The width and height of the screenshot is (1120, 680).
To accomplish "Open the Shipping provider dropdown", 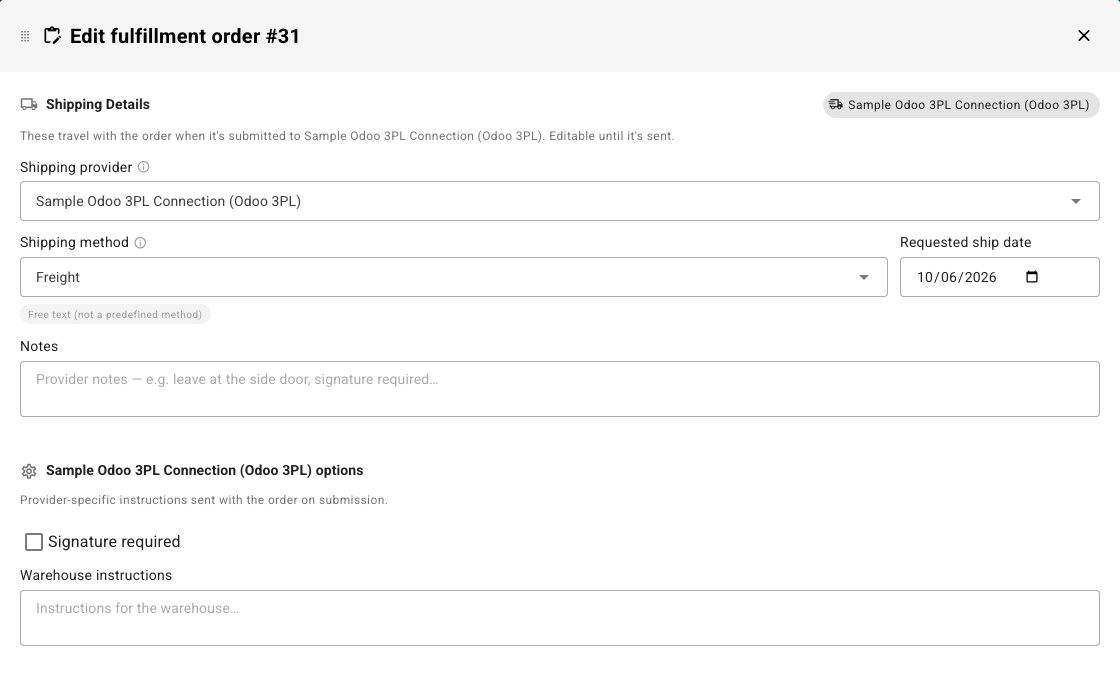I will point(559,201).
